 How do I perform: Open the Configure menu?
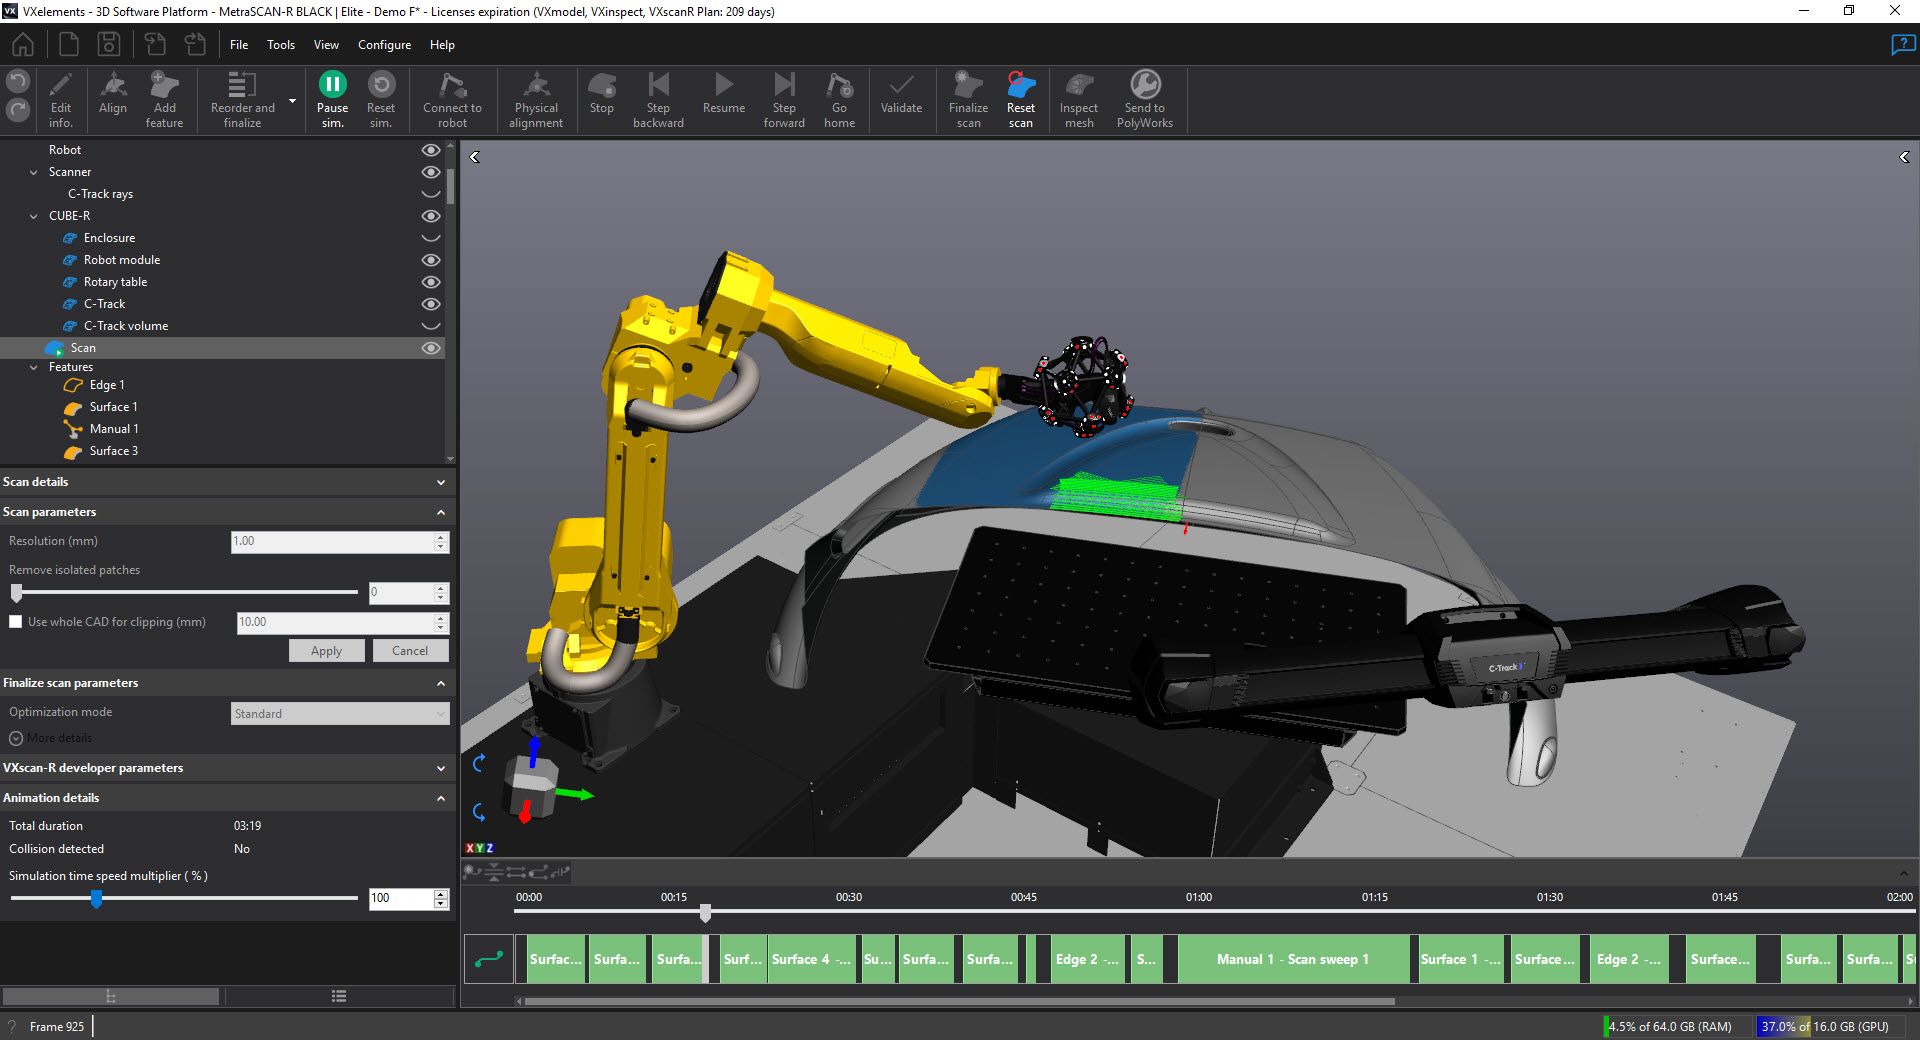coord(384,45)
